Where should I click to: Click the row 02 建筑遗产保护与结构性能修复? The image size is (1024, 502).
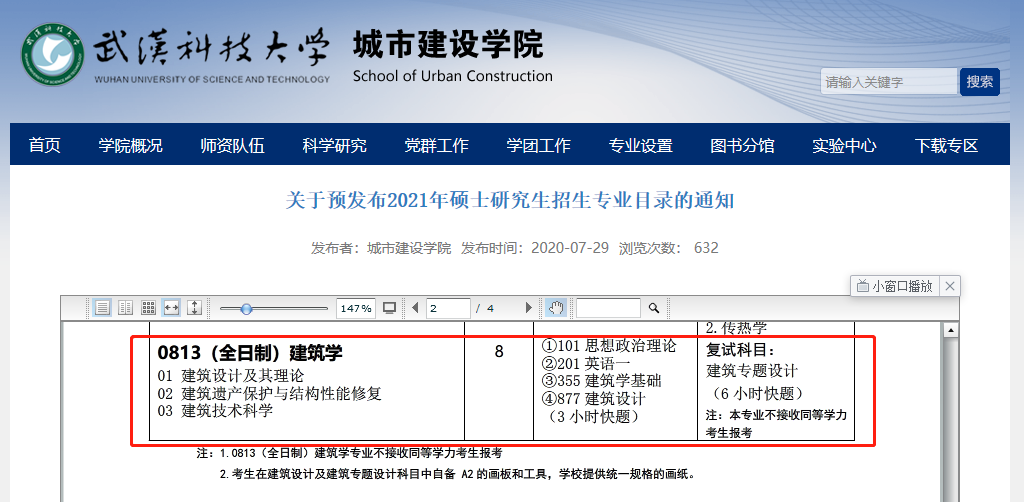pyautogui.click(x=270, y=394)
